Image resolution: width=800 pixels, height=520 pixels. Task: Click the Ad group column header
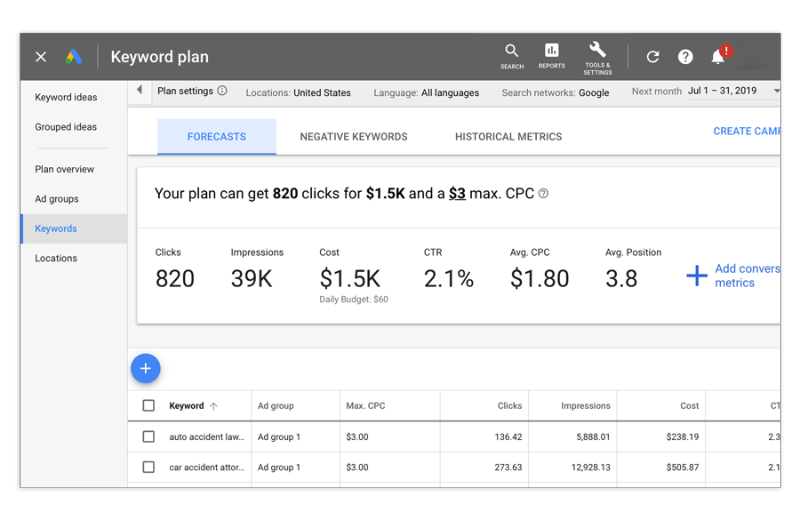276,406
